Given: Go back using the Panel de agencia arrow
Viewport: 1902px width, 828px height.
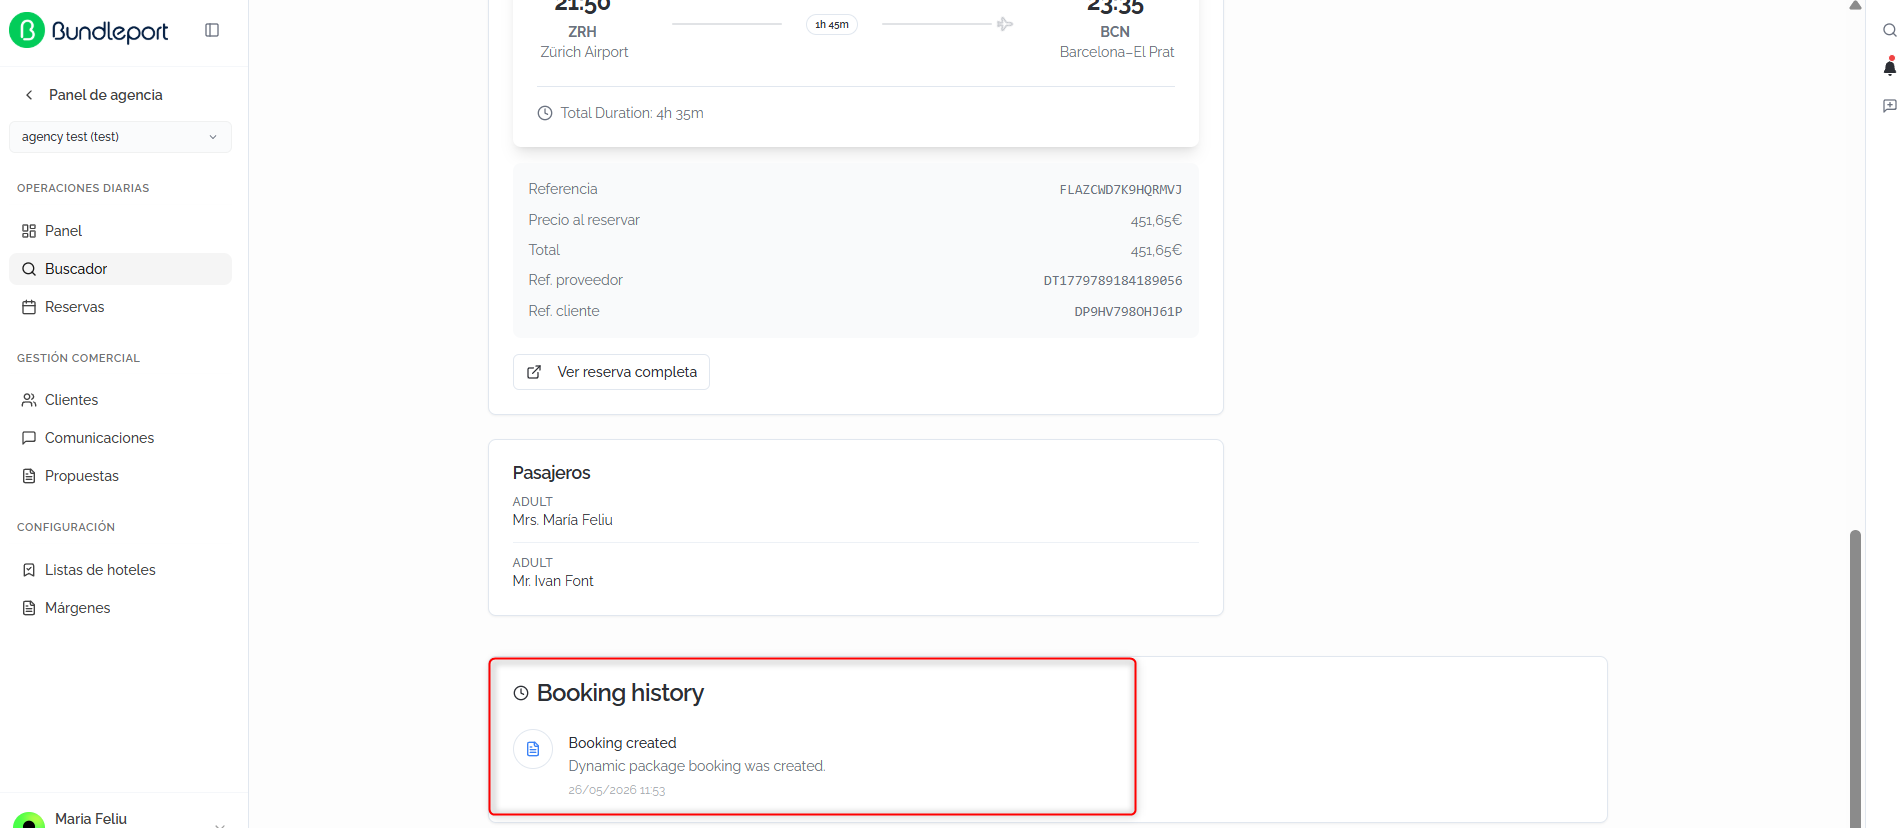Looking at the screenshot, I should pyautogui.click(x=29, y=95).
